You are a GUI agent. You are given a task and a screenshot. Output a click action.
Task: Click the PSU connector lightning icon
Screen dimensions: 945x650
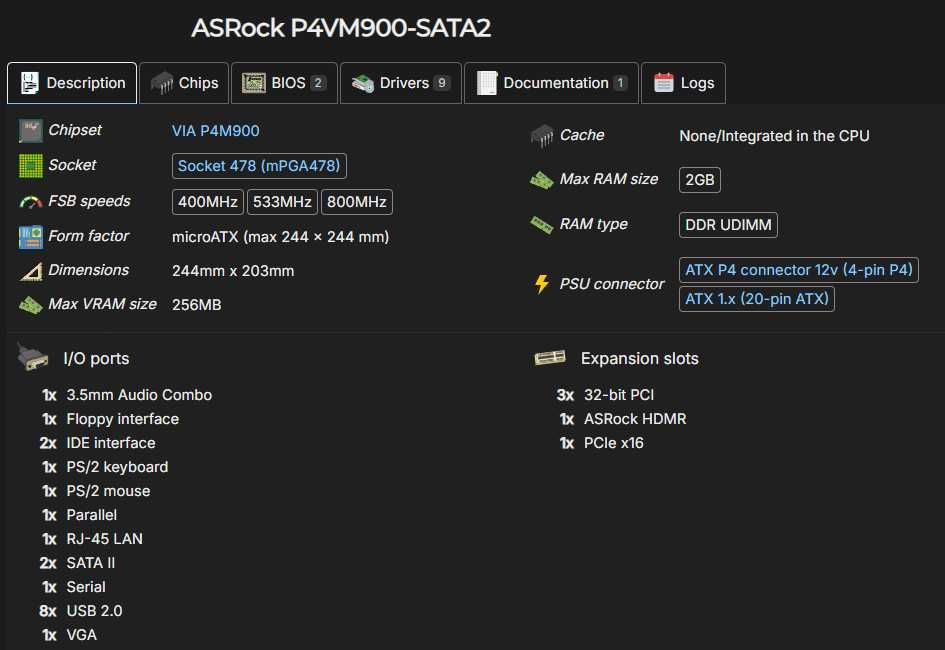tap(542, 284)
